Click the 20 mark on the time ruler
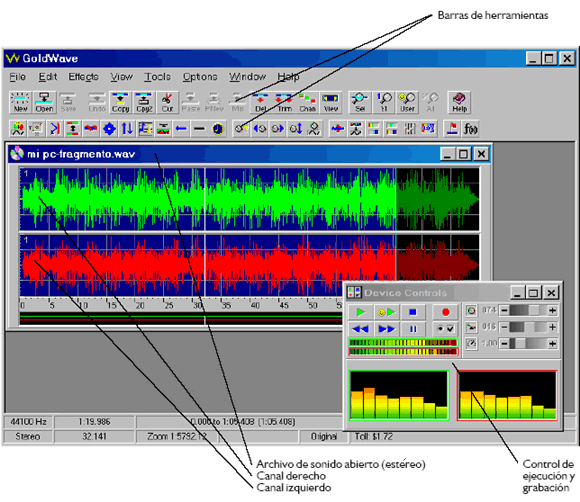The image size is (580, 502). pyautogui.click(x=140, y=306)
